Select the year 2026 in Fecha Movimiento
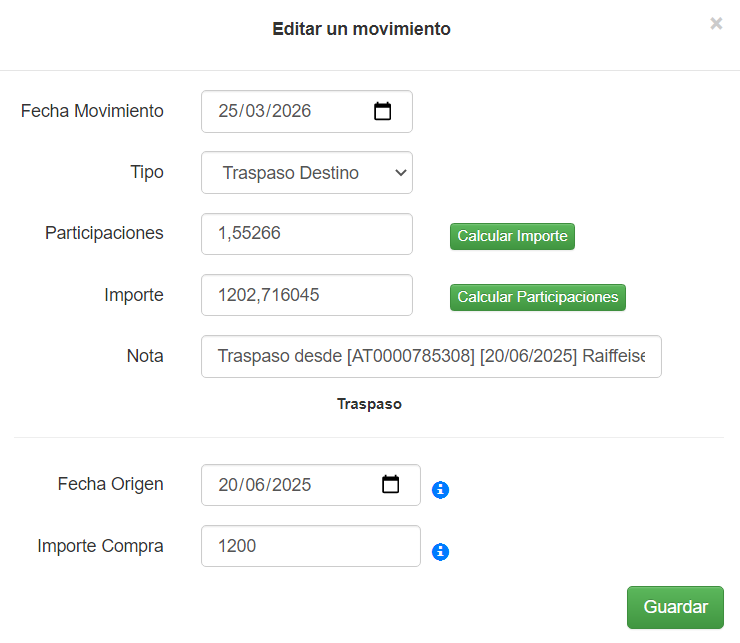This screenshot has height=643, width=740. pos(290,111)
